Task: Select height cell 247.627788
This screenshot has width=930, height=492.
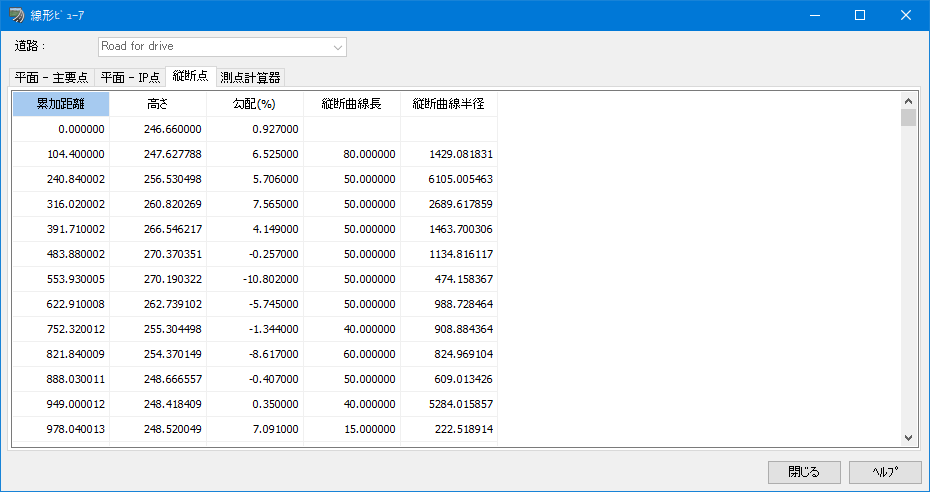Action: pyautogui.click(x=158, y=154)
